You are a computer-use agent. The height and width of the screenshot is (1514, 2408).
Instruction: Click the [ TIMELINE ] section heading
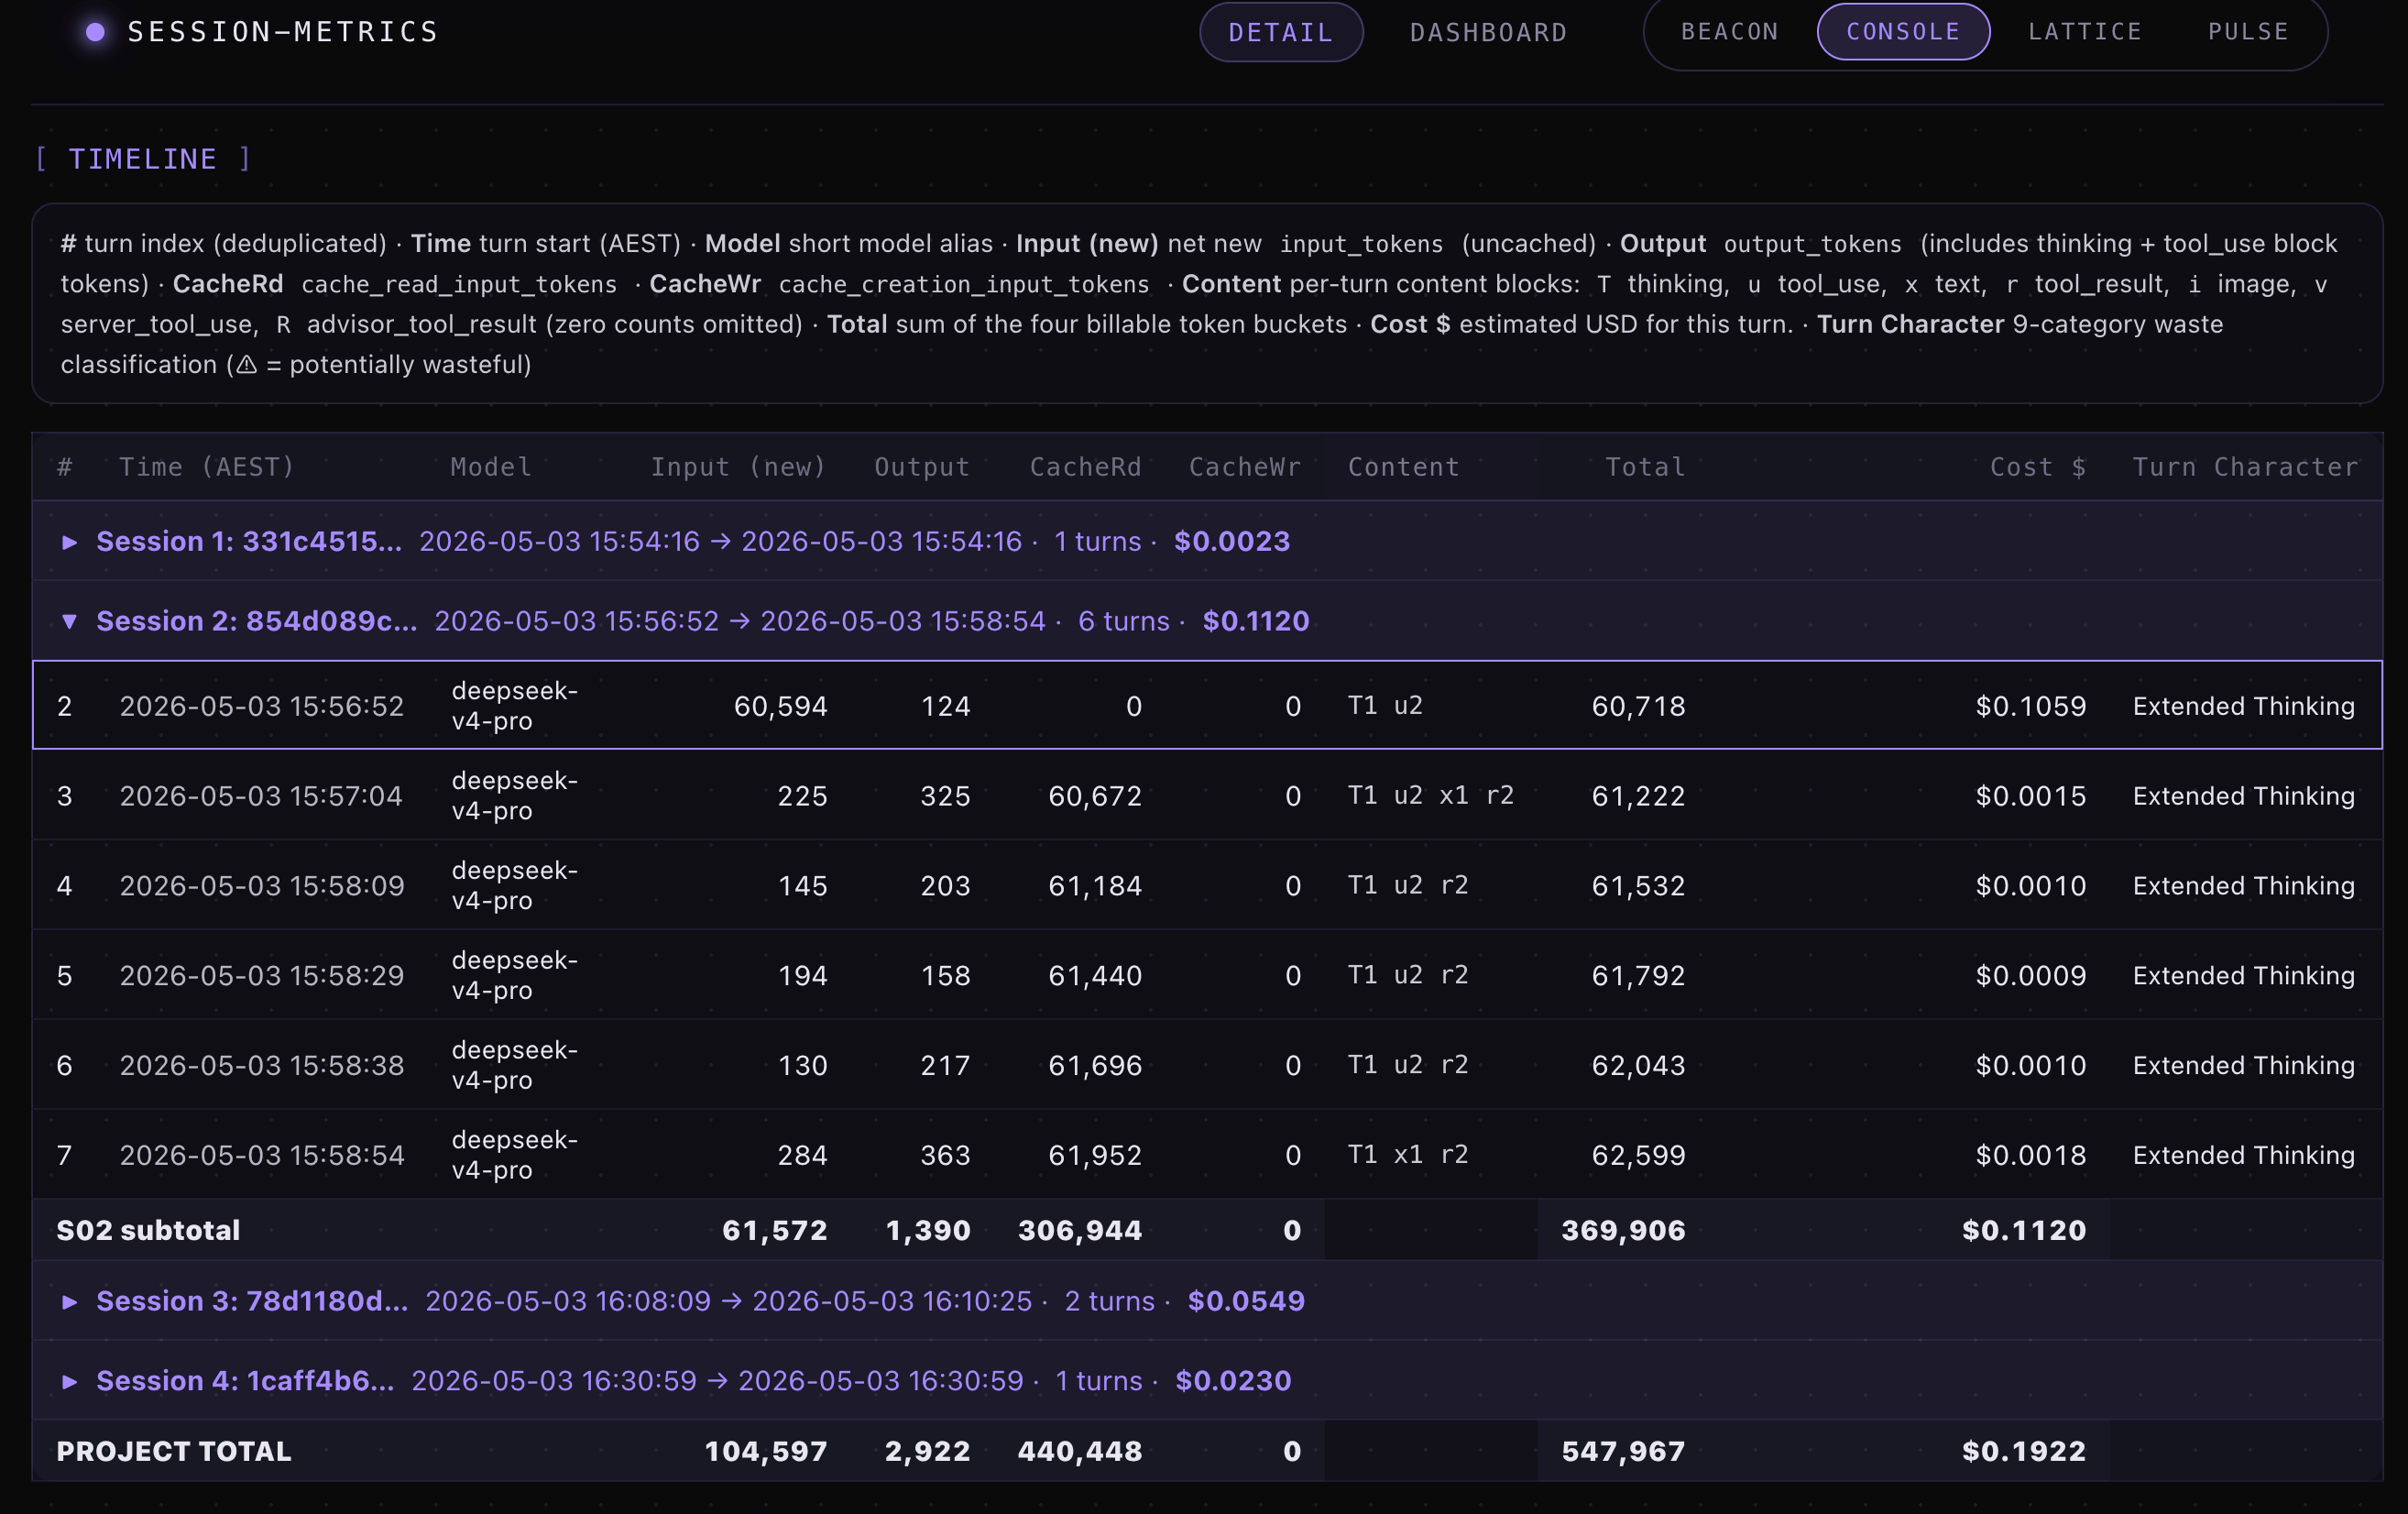(x=143, y=160)
